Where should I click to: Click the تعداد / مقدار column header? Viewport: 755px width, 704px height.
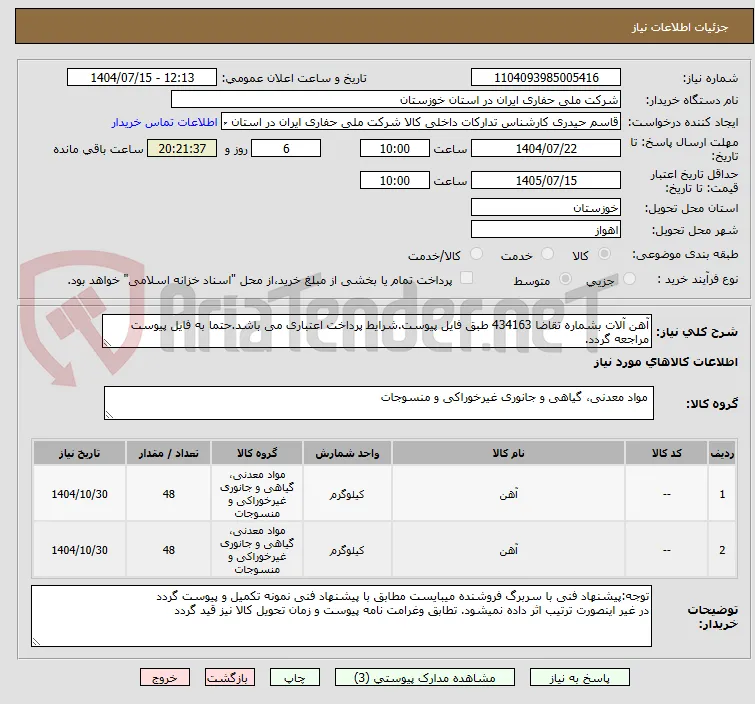[169, 453]
